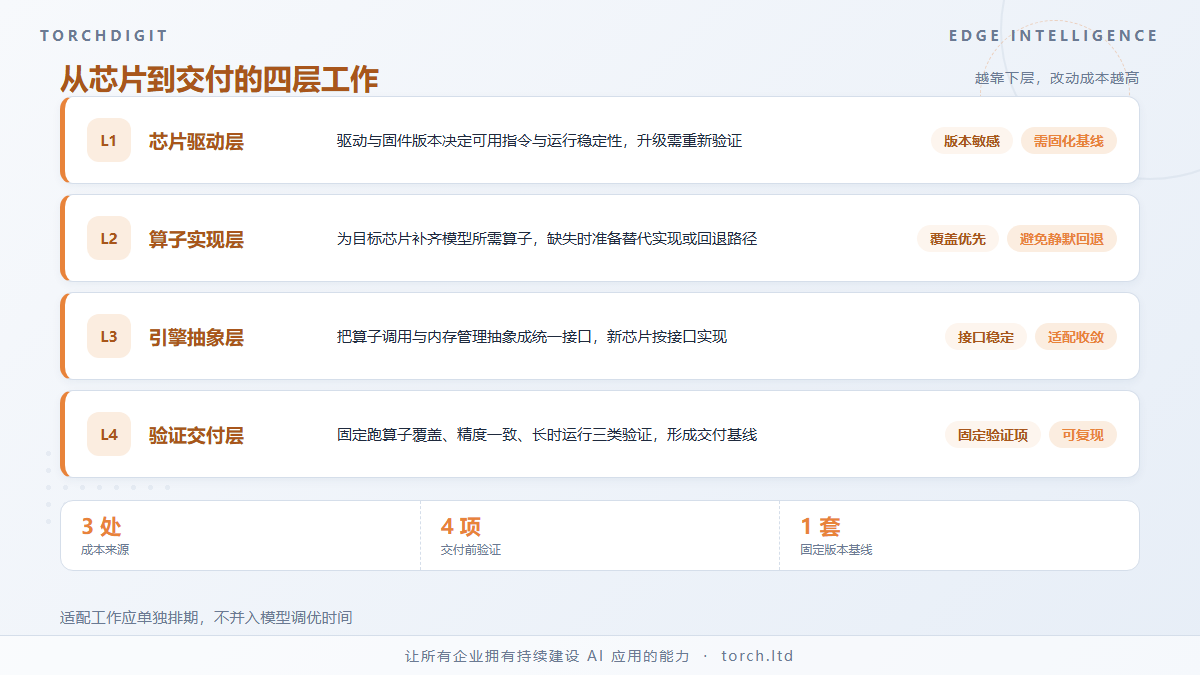The height and width of the screenshot is (675, 1200).
Task: Click the description starting 固定跑算子覆盖
Action: tap(547, 435)
